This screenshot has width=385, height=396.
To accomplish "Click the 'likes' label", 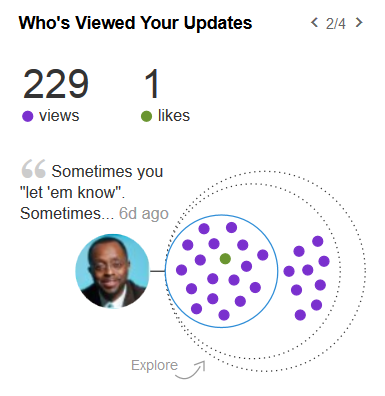I will pyautogui.click(x=174, y=116).
